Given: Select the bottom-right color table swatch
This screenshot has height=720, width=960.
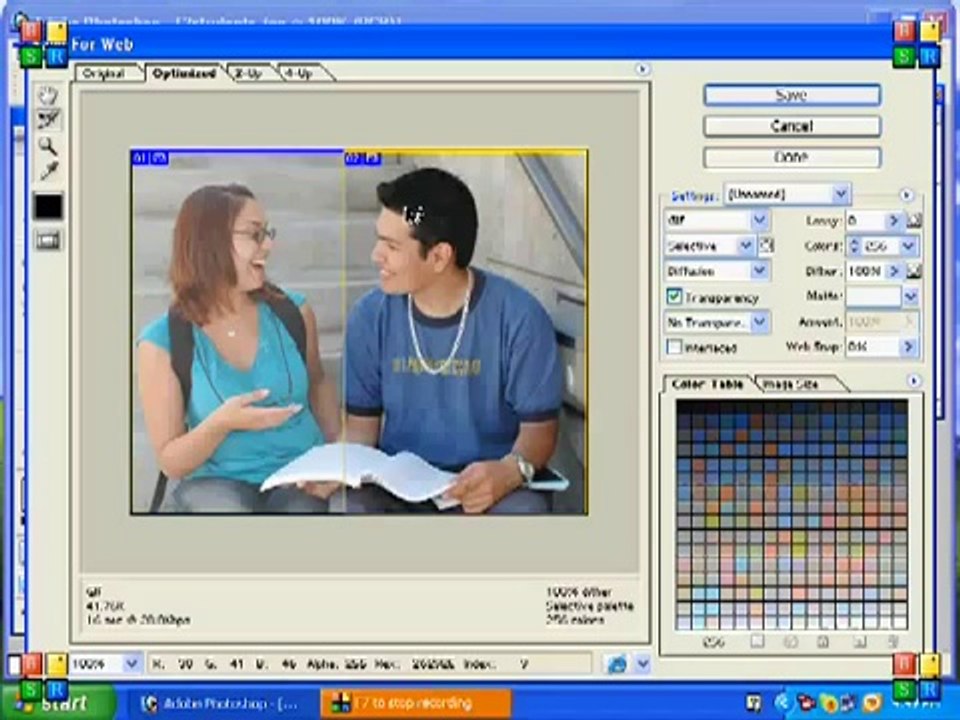Looking at the screenshot, I should click(x=900, y=621).
